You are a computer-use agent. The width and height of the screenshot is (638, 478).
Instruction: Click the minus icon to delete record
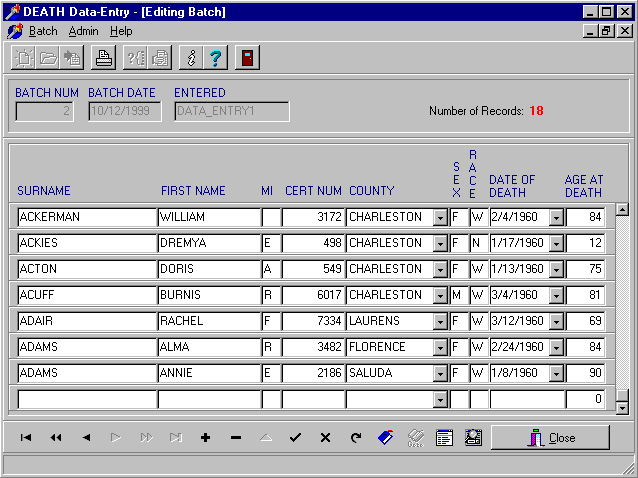pyautogui.click(x=236, y=438)
